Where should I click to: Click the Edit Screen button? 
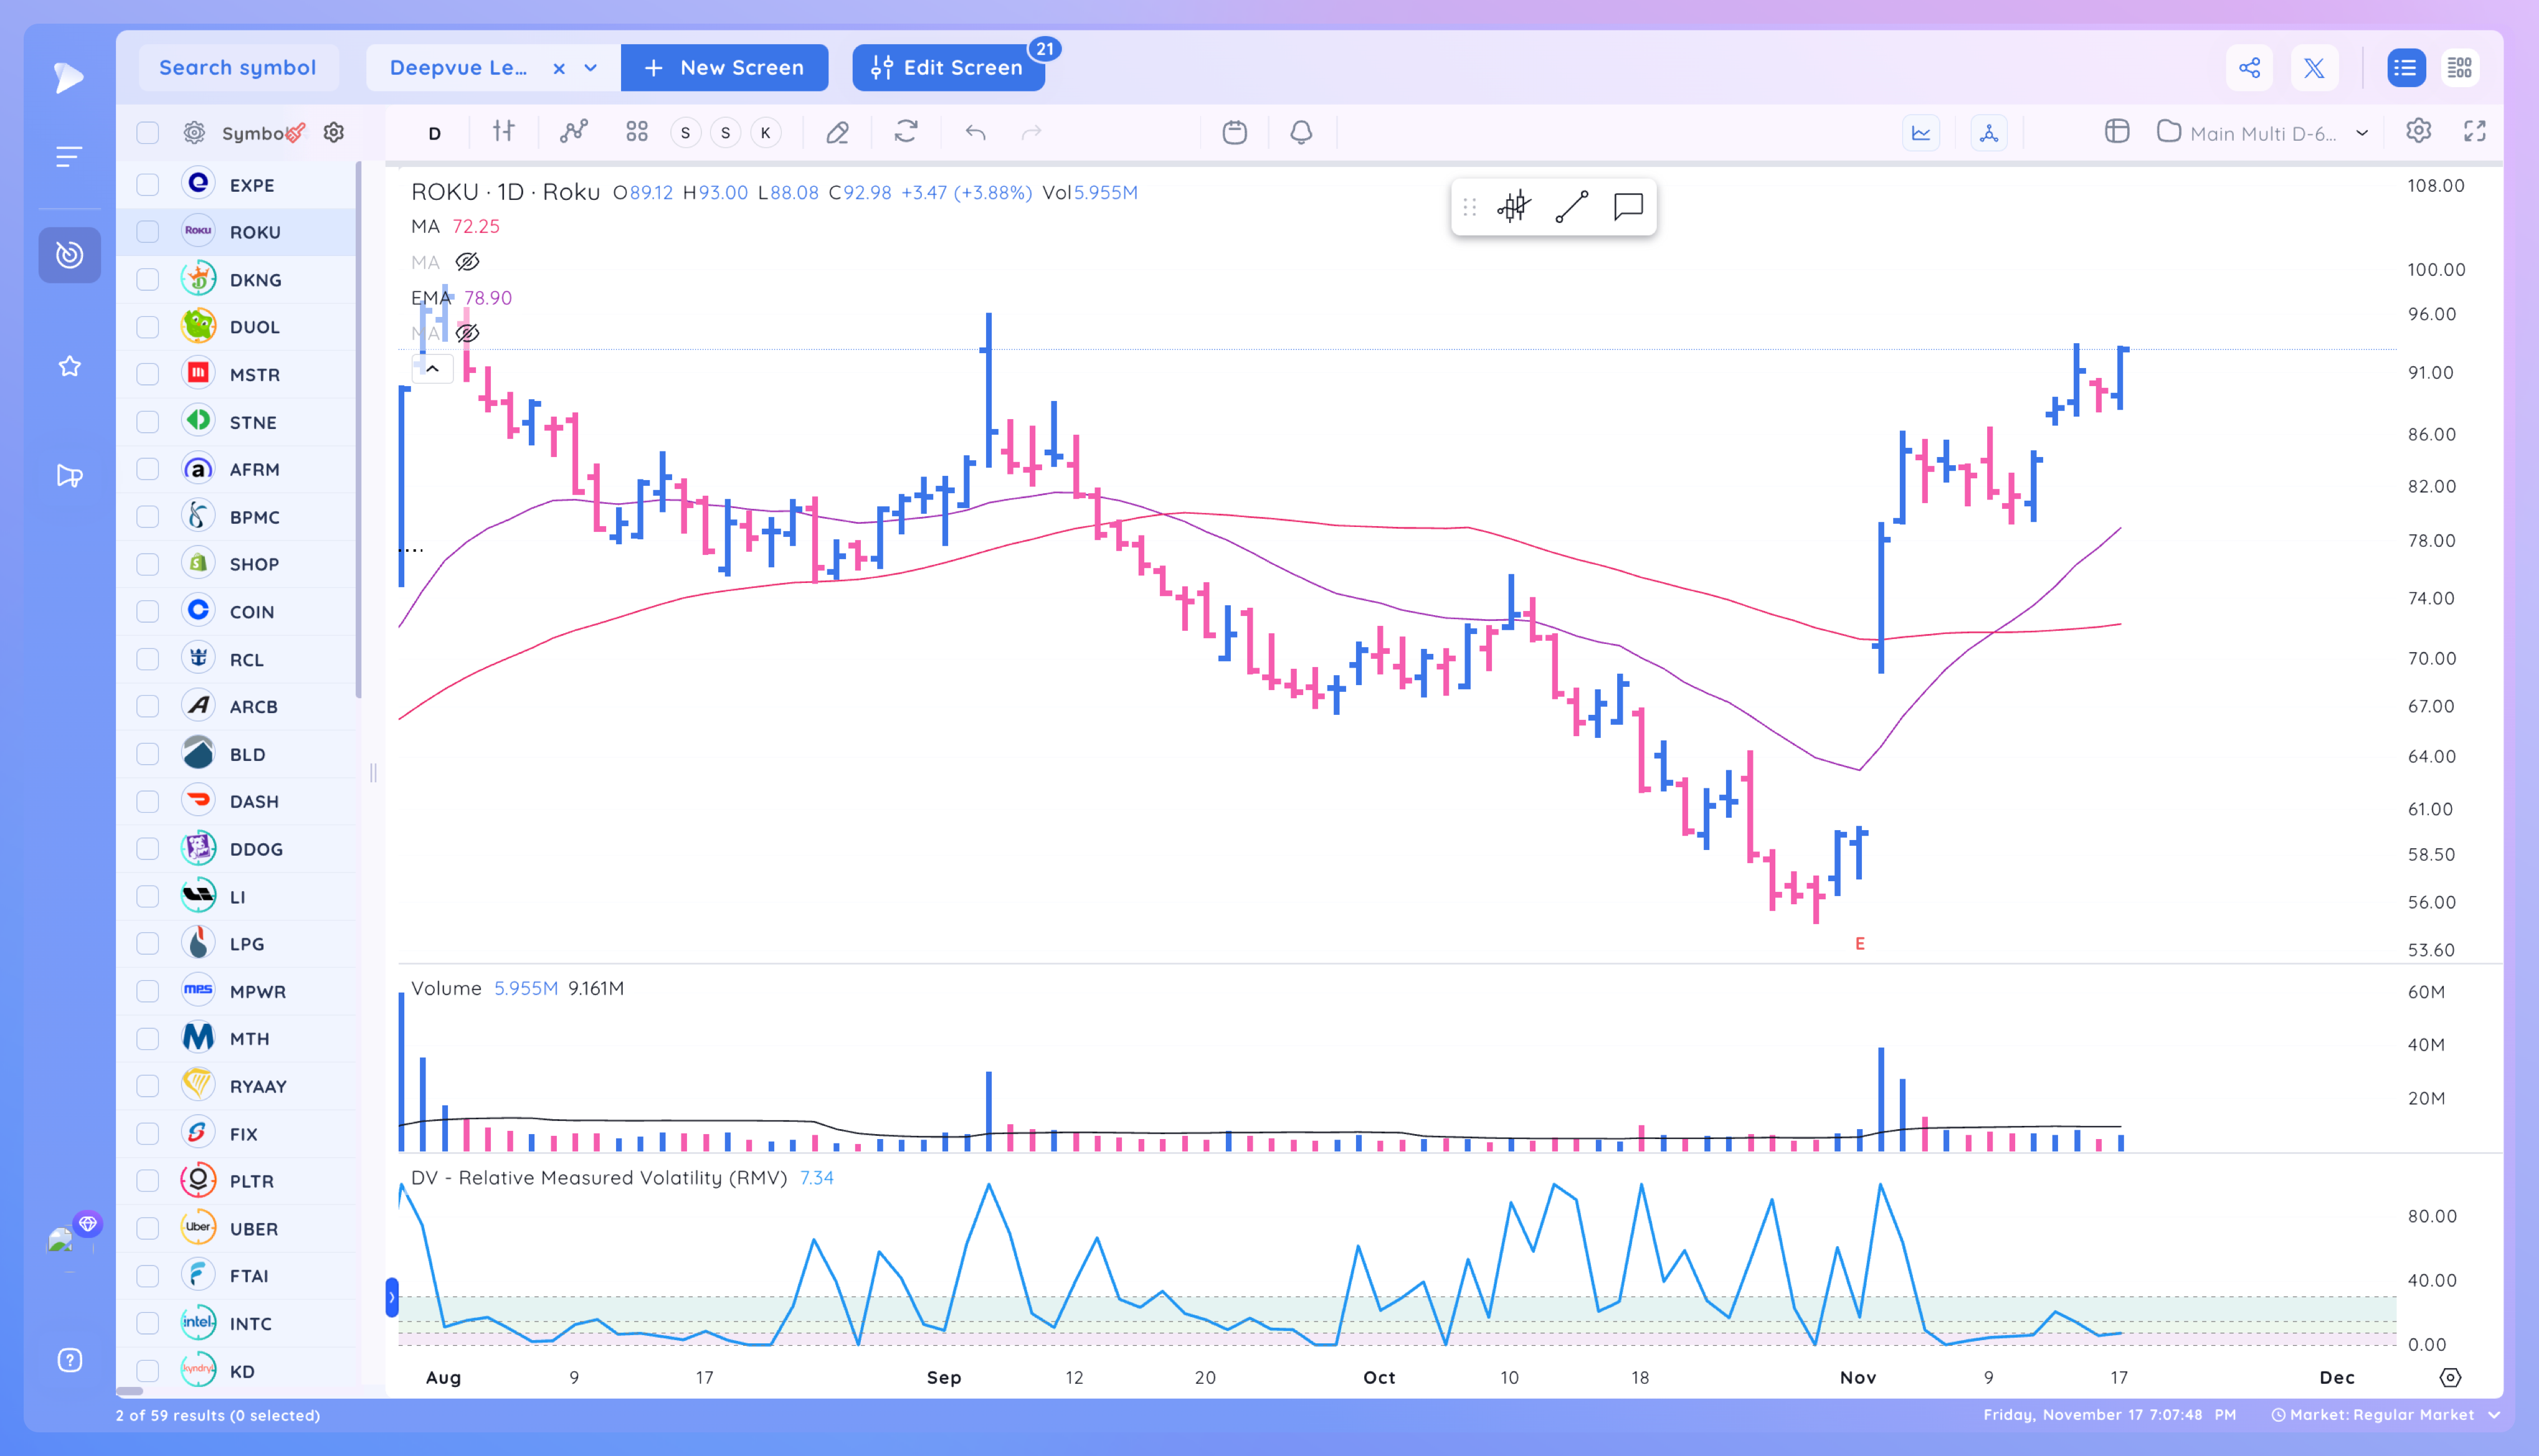point(948,68)
